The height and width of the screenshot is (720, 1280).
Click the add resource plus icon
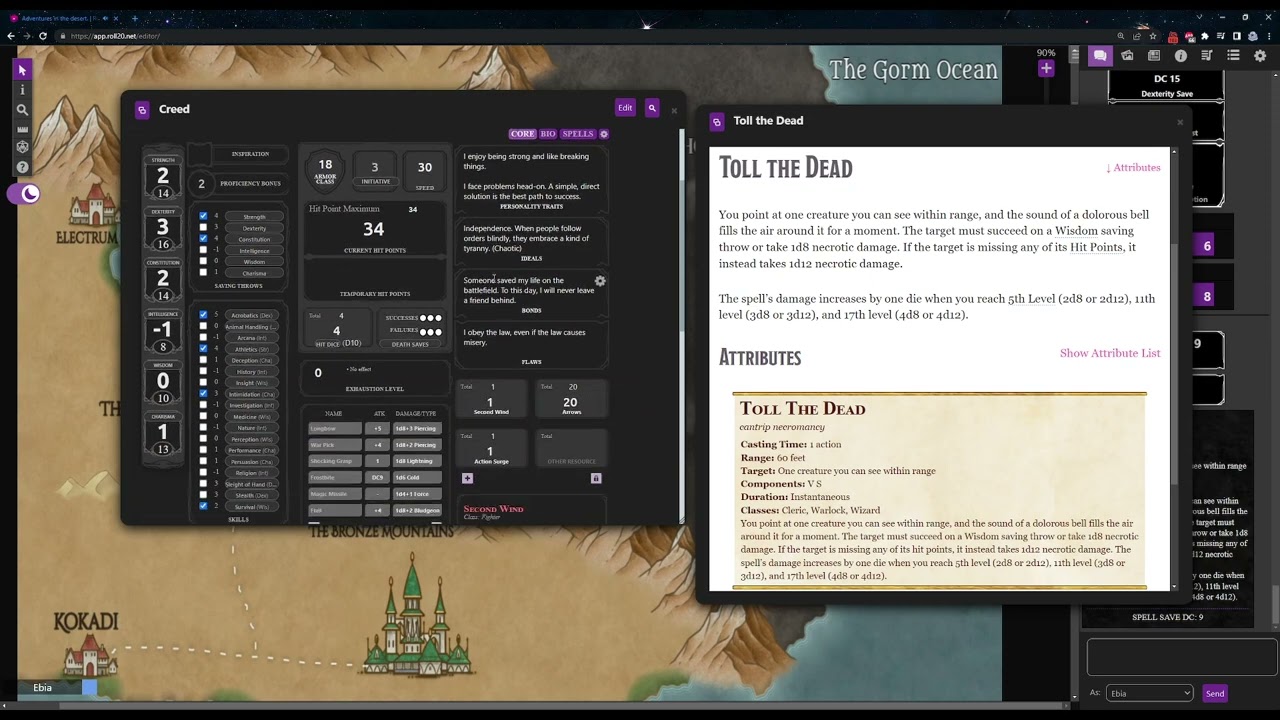[467, 478]
